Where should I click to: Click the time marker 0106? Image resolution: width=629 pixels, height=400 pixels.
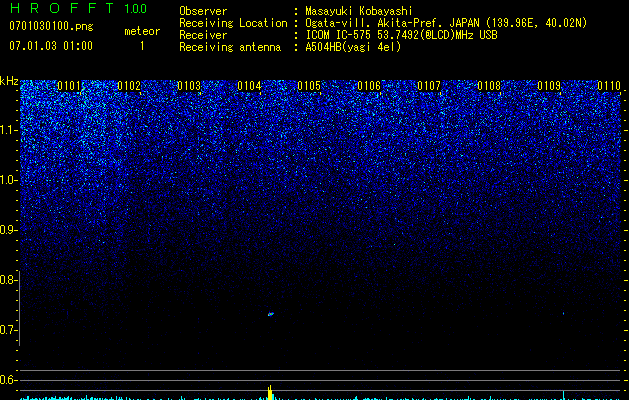[x=369, y=86]
